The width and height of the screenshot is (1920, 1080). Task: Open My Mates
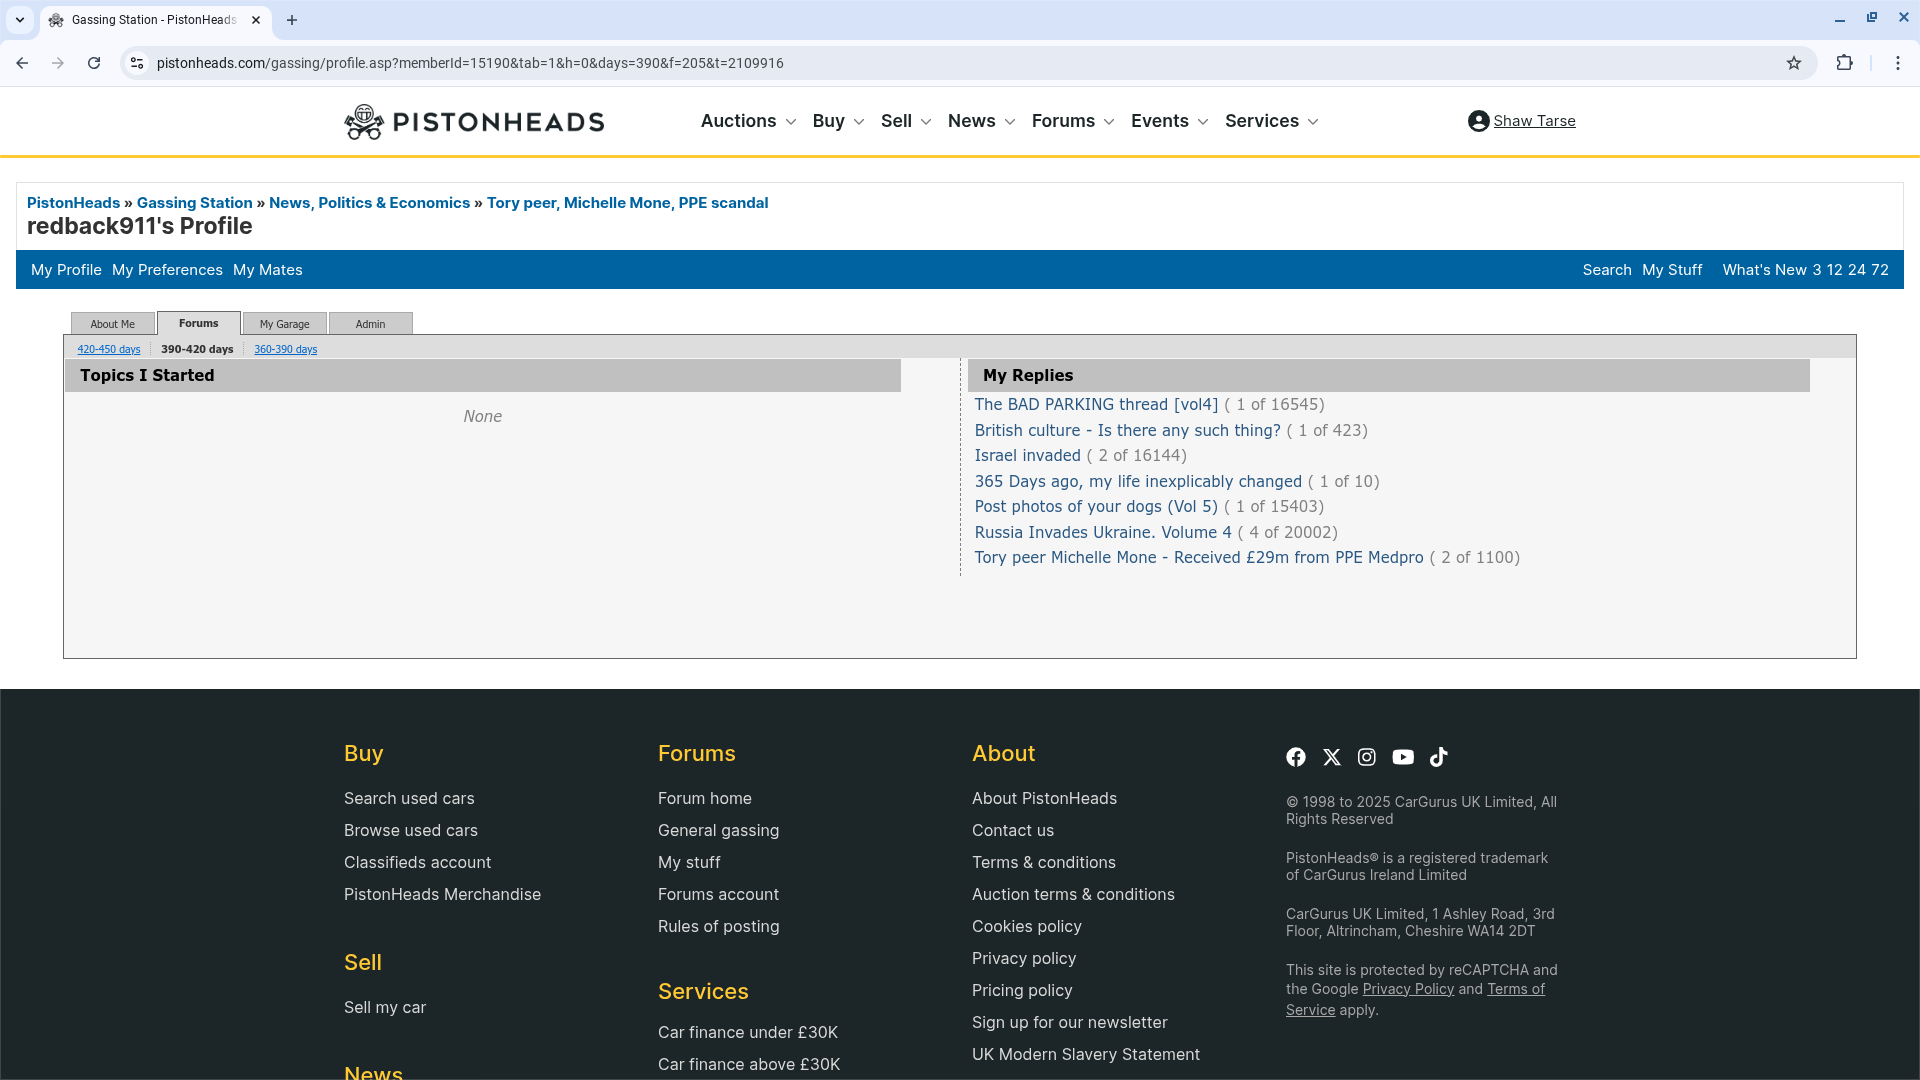coord(268,270)
